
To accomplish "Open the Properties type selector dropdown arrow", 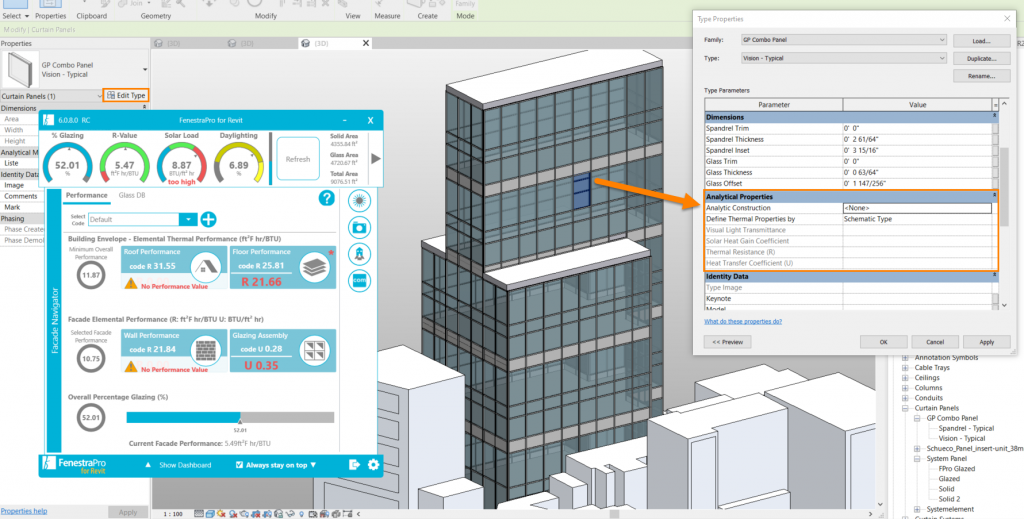I will pyautogui.click(x=145, y=69).
